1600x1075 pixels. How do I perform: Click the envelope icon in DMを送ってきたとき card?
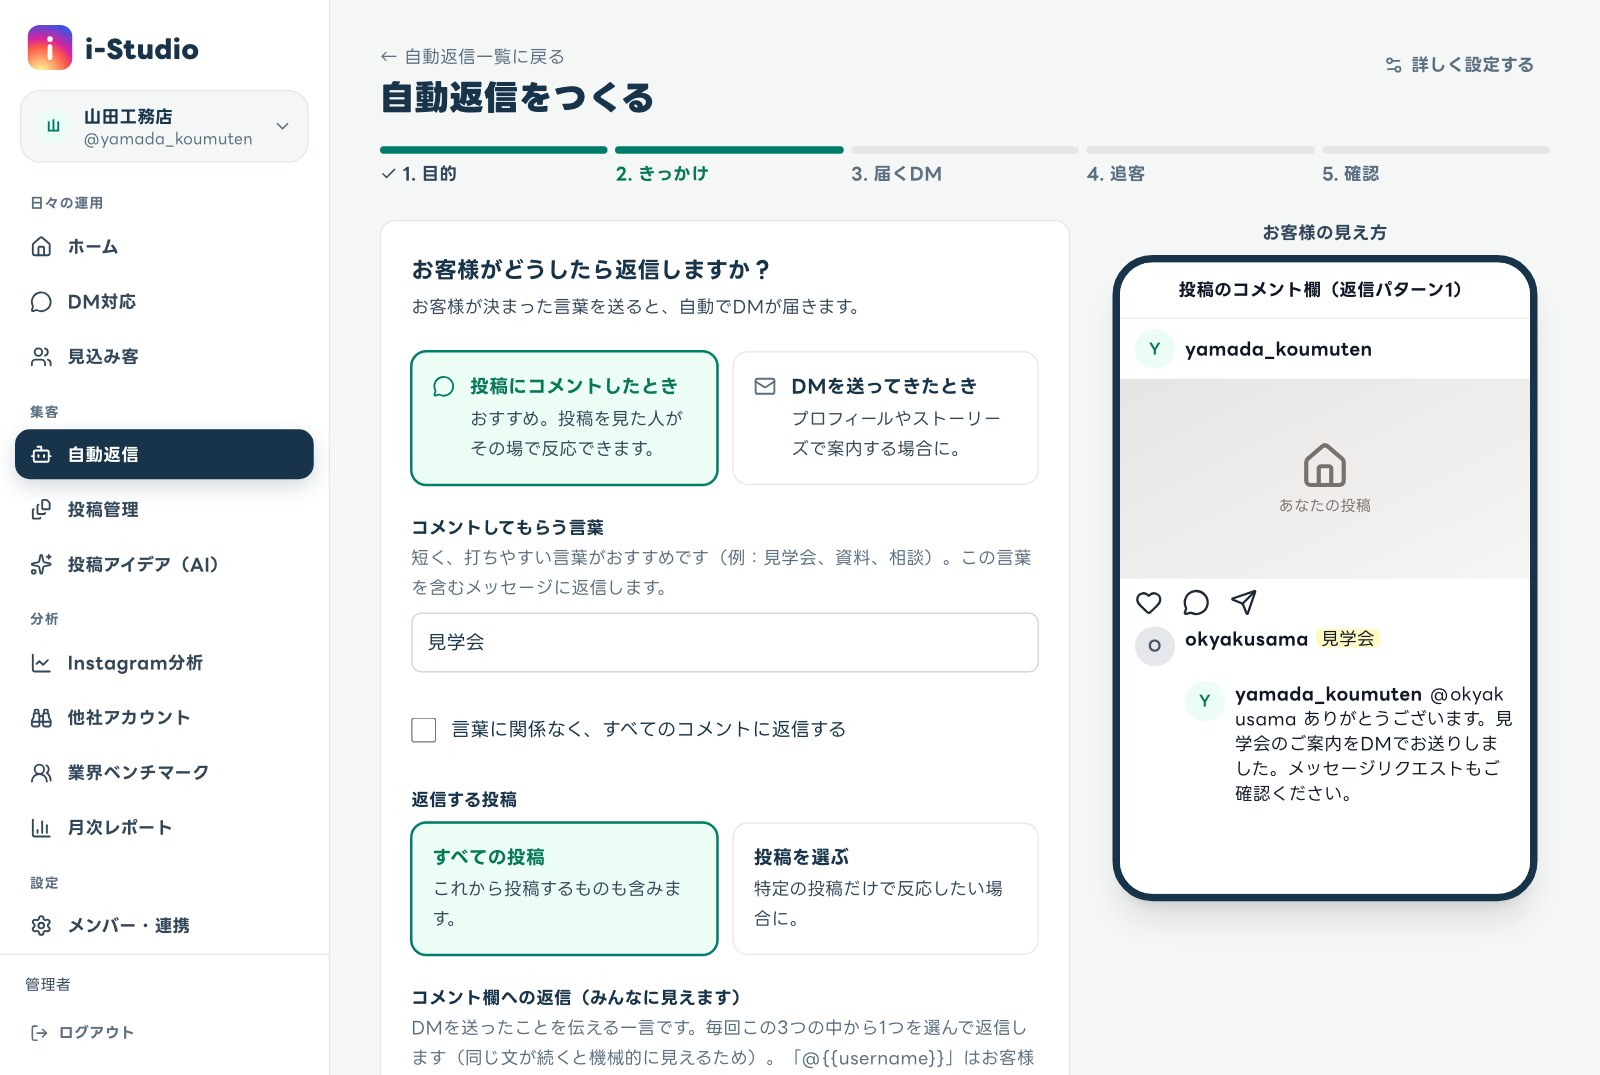765,386
